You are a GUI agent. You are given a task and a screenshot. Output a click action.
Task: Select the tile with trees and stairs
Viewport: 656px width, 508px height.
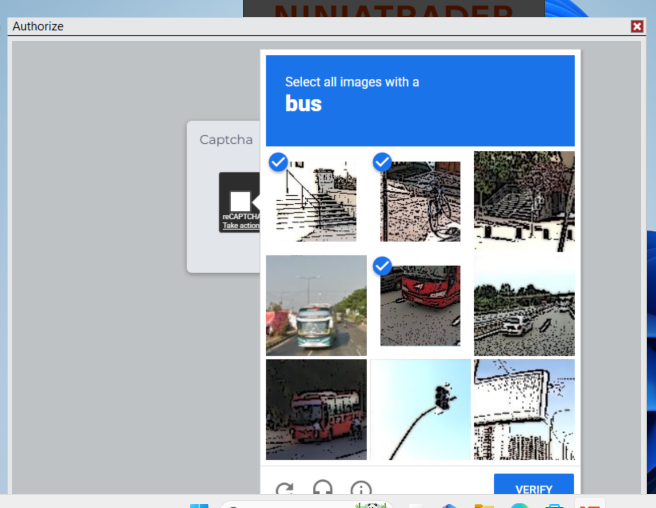coord(524,201)
